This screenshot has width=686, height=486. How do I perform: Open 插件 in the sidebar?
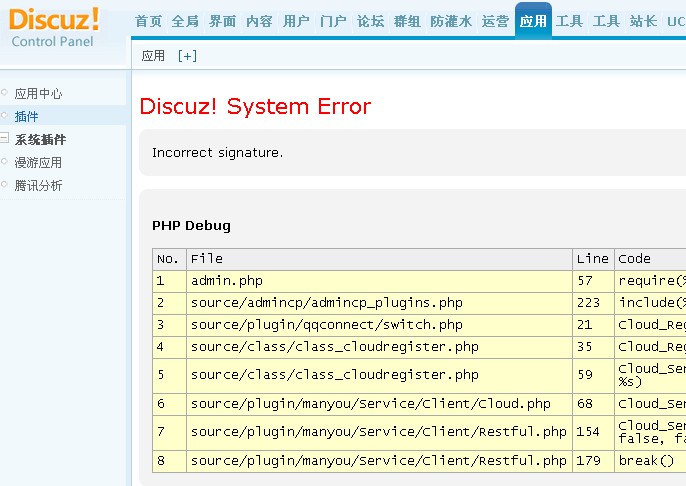[x=26, y=116]
